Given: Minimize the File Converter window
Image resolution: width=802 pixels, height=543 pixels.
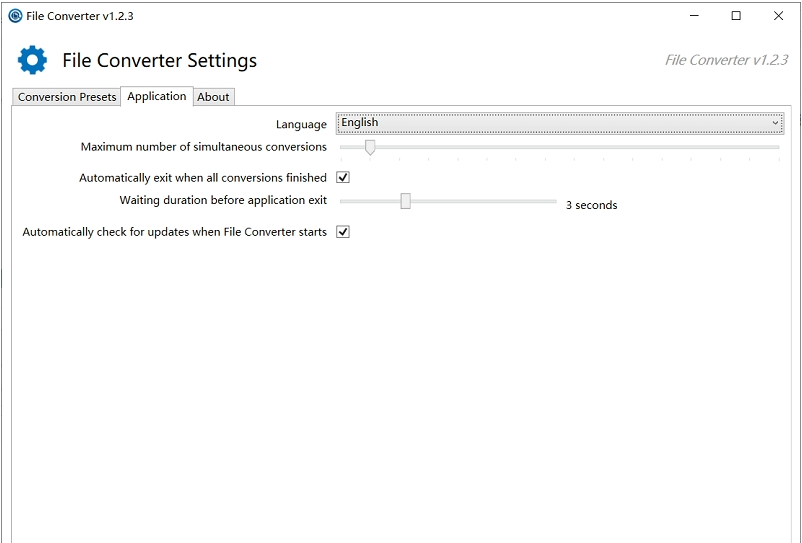Looking at the screenshot, I should (x=694, y=16).
